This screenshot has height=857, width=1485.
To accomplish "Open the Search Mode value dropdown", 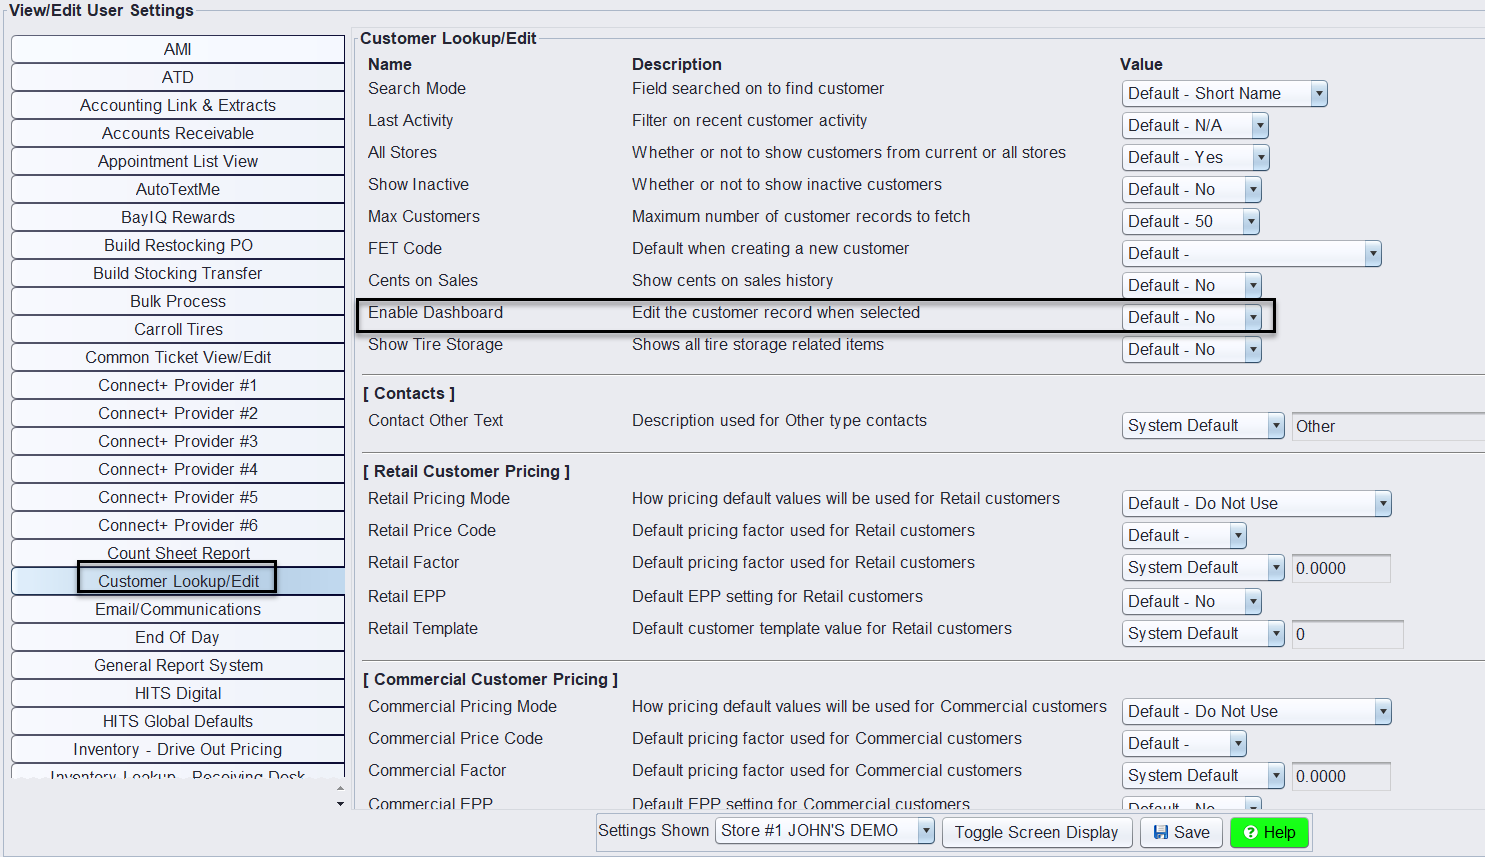I will (1317, 93).
